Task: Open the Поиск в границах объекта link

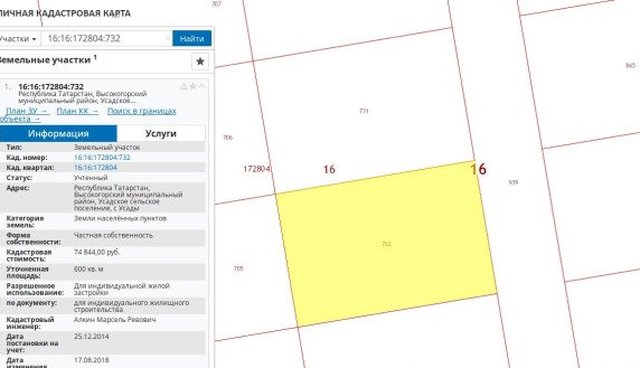Action: [142, 111]
